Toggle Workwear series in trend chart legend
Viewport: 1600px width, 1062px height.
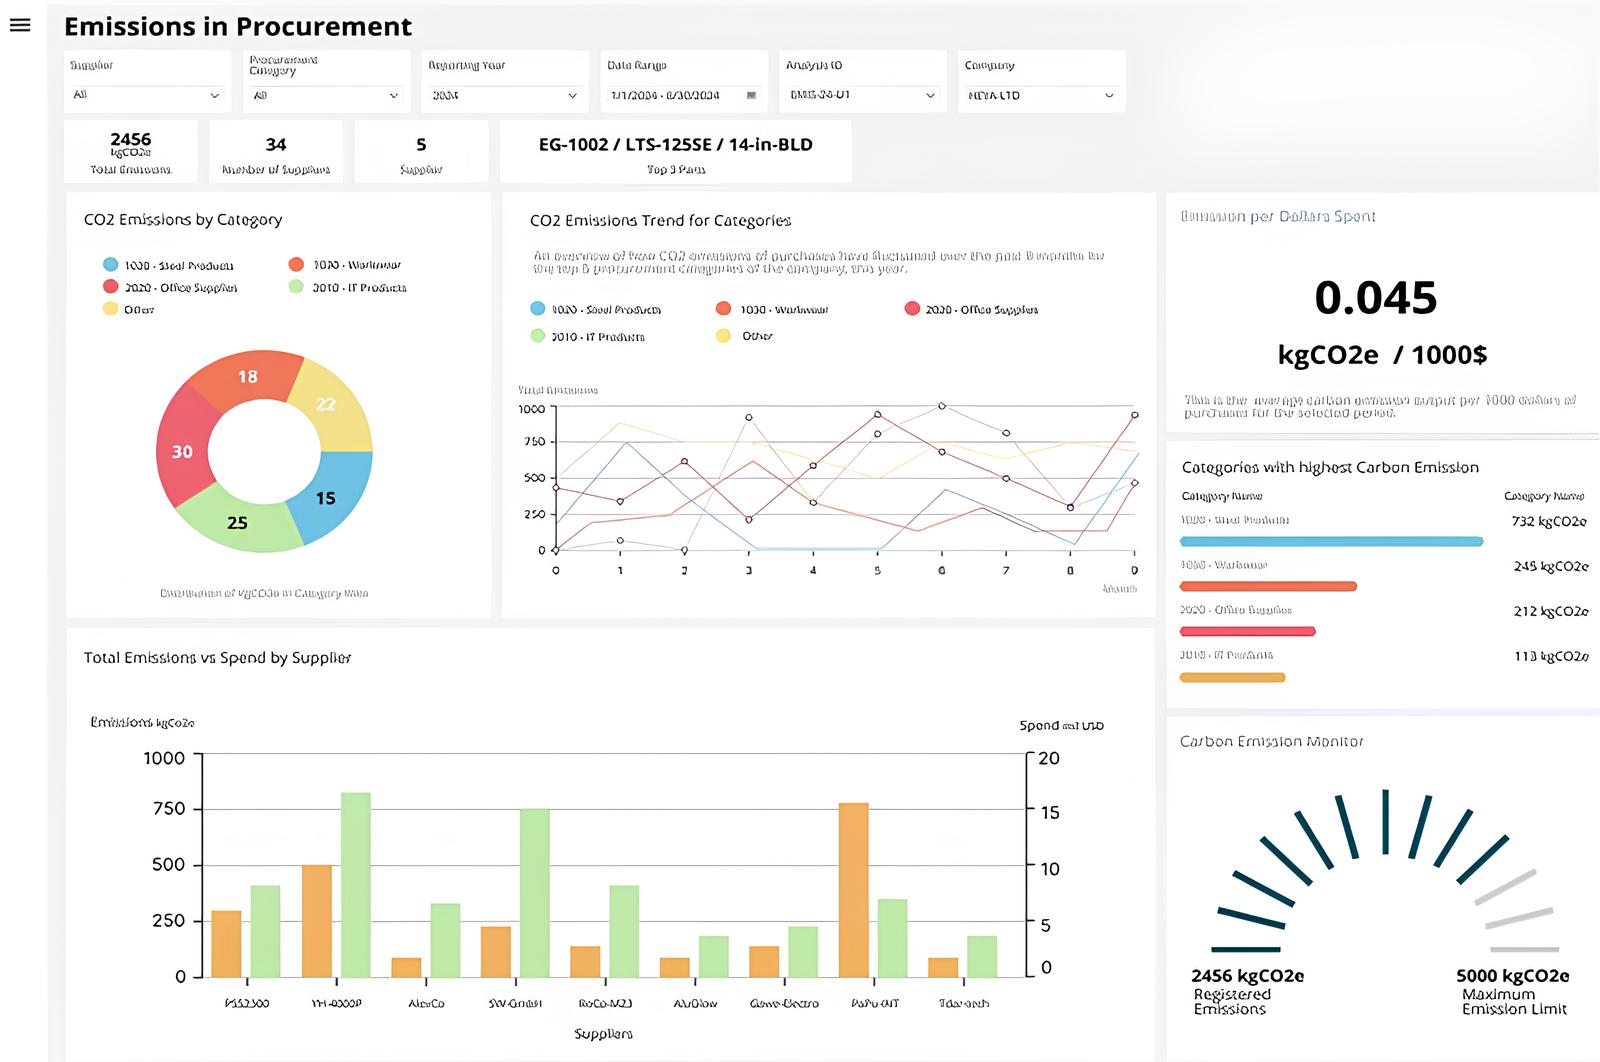pos(784,310)
